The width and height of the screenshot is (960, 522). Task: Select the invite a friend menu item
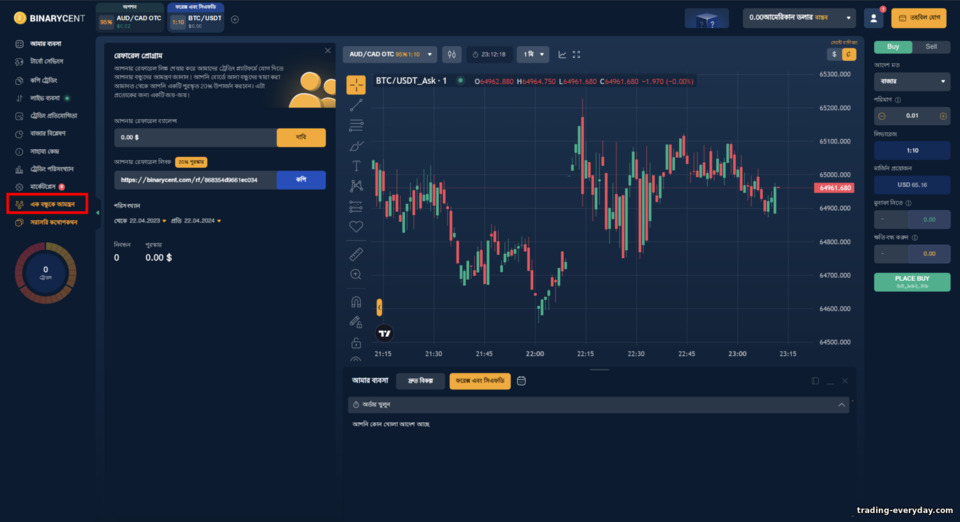tap(47, 204)
